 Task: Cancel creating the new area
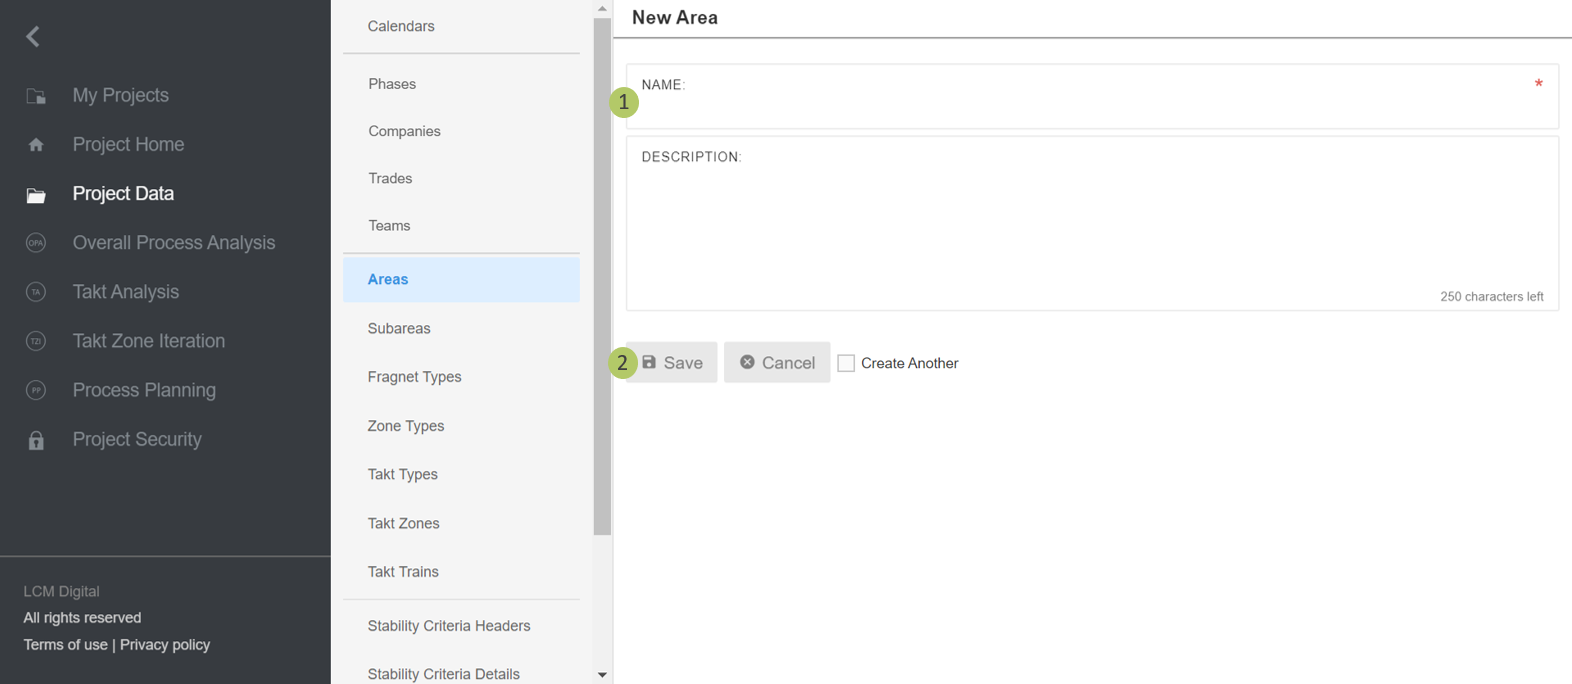(777, 363)
